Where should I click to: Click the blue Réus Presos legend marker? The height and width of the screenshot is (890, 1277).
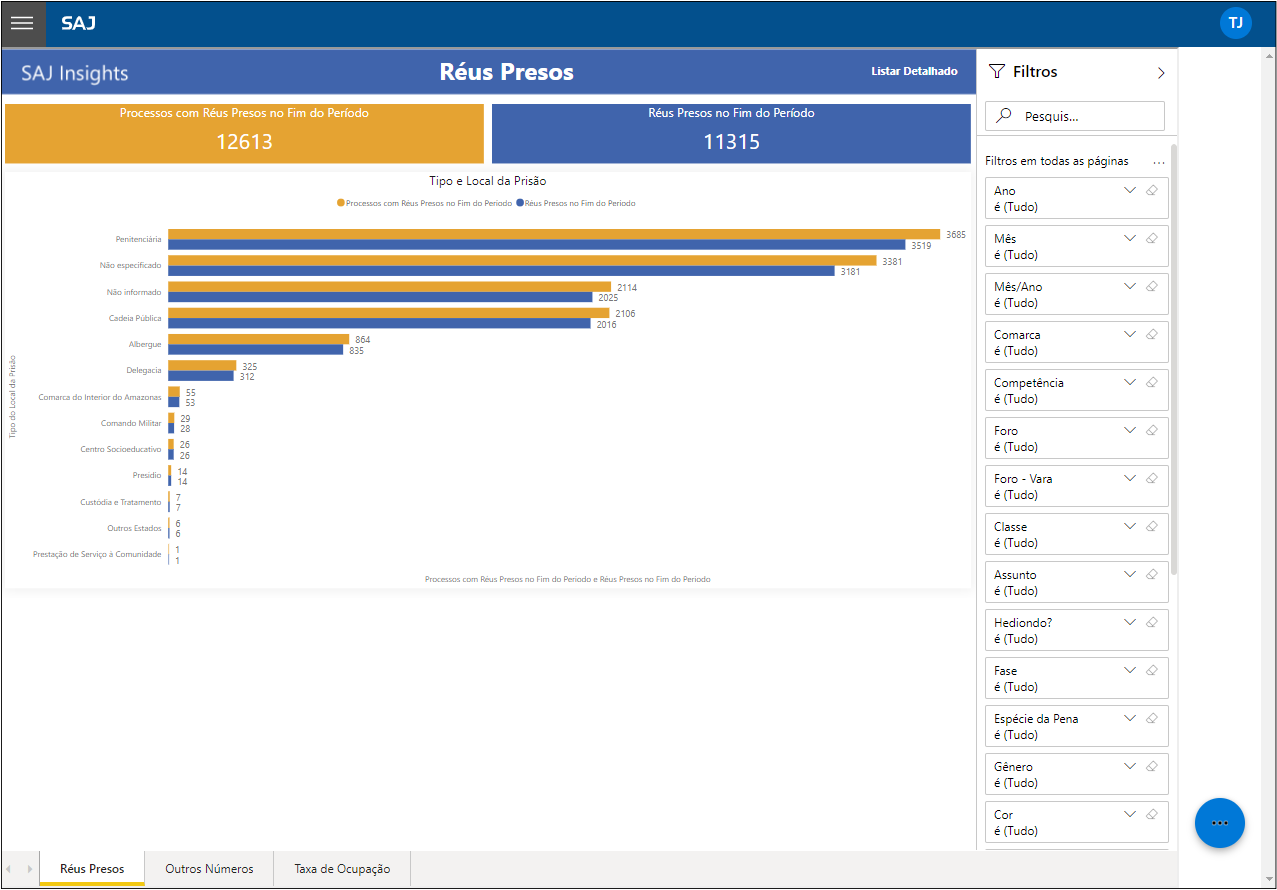(x=520, y=203)
